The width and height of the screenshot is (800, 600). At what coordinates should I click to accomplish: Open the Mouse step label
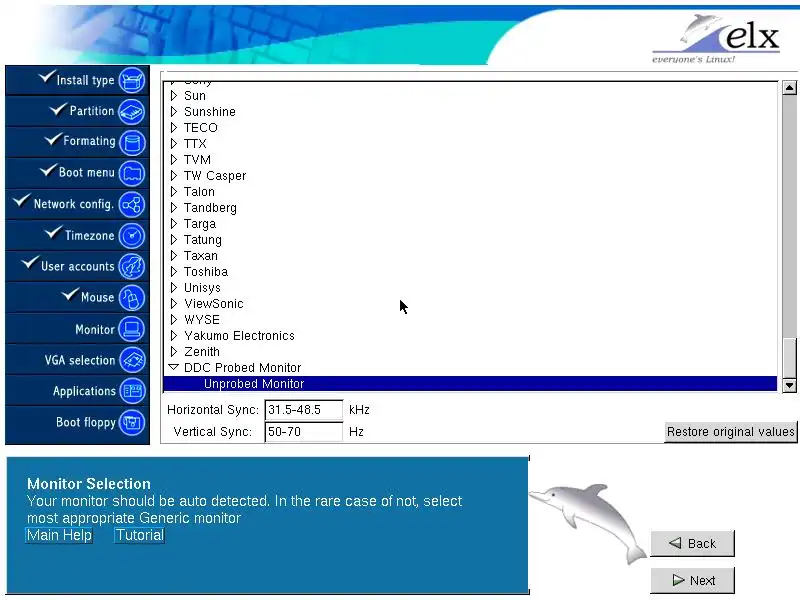(97, 297)
